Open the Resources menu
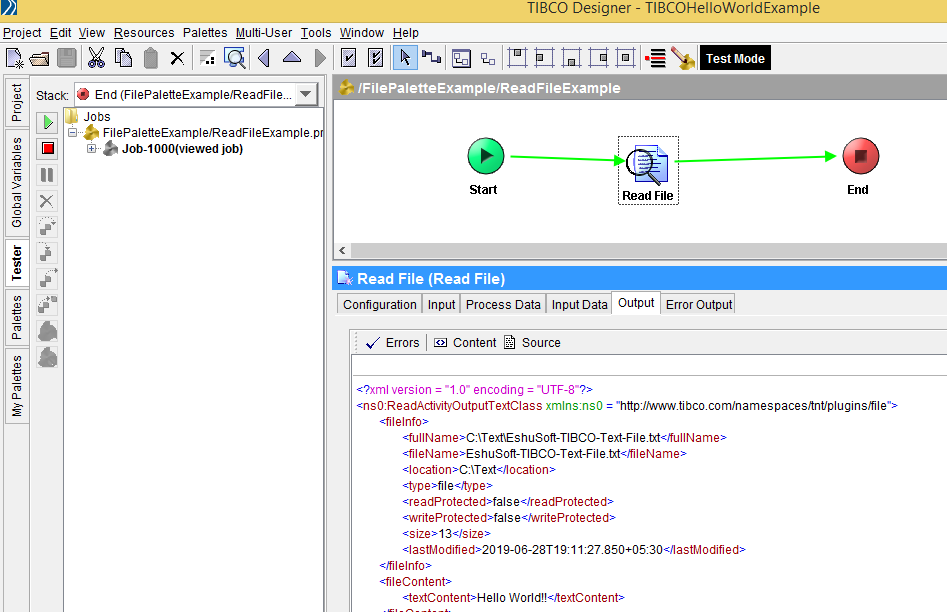Screen dimensions: 947x612 pyautogui.click(x=144, y=33)
